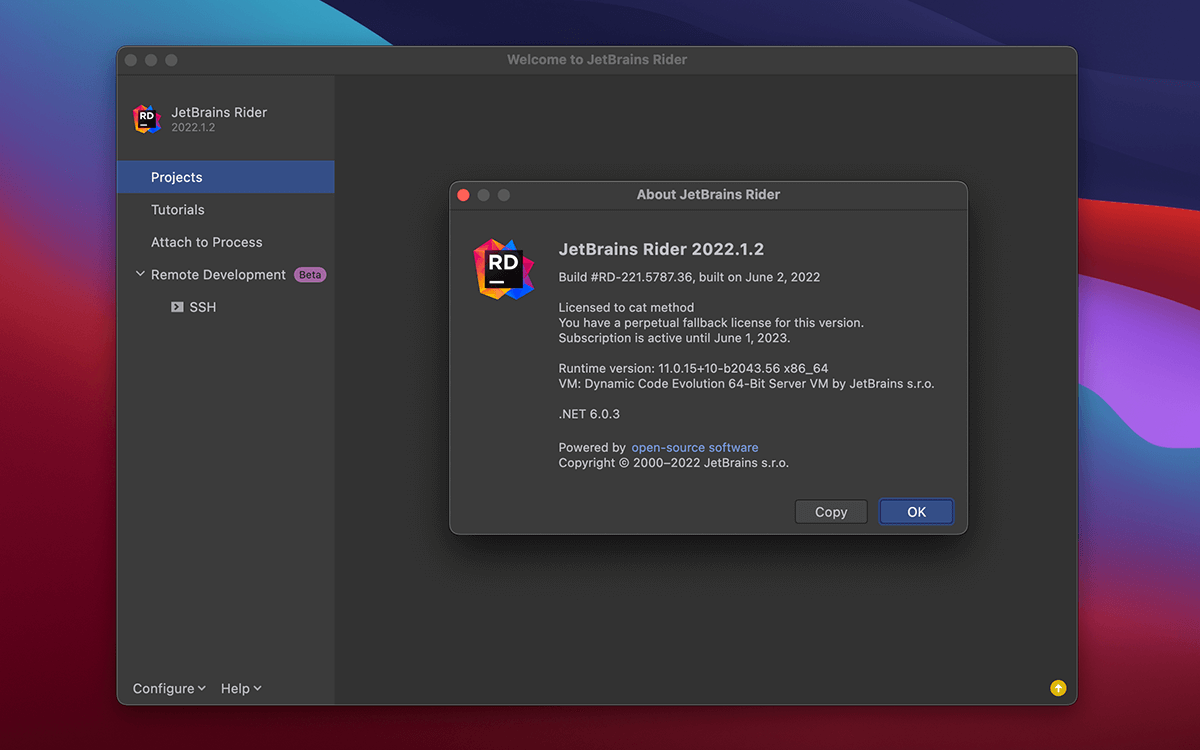Screen dimensions: 1200x750
Task: Click the Build #RD-221.5787.36 line
Action: [x=689, y=277]
